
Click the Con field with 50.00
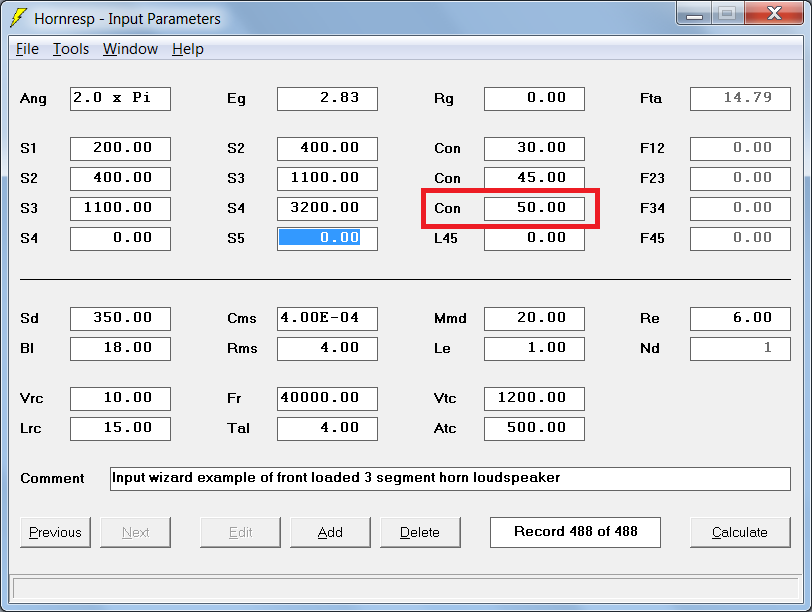[534, 209]
